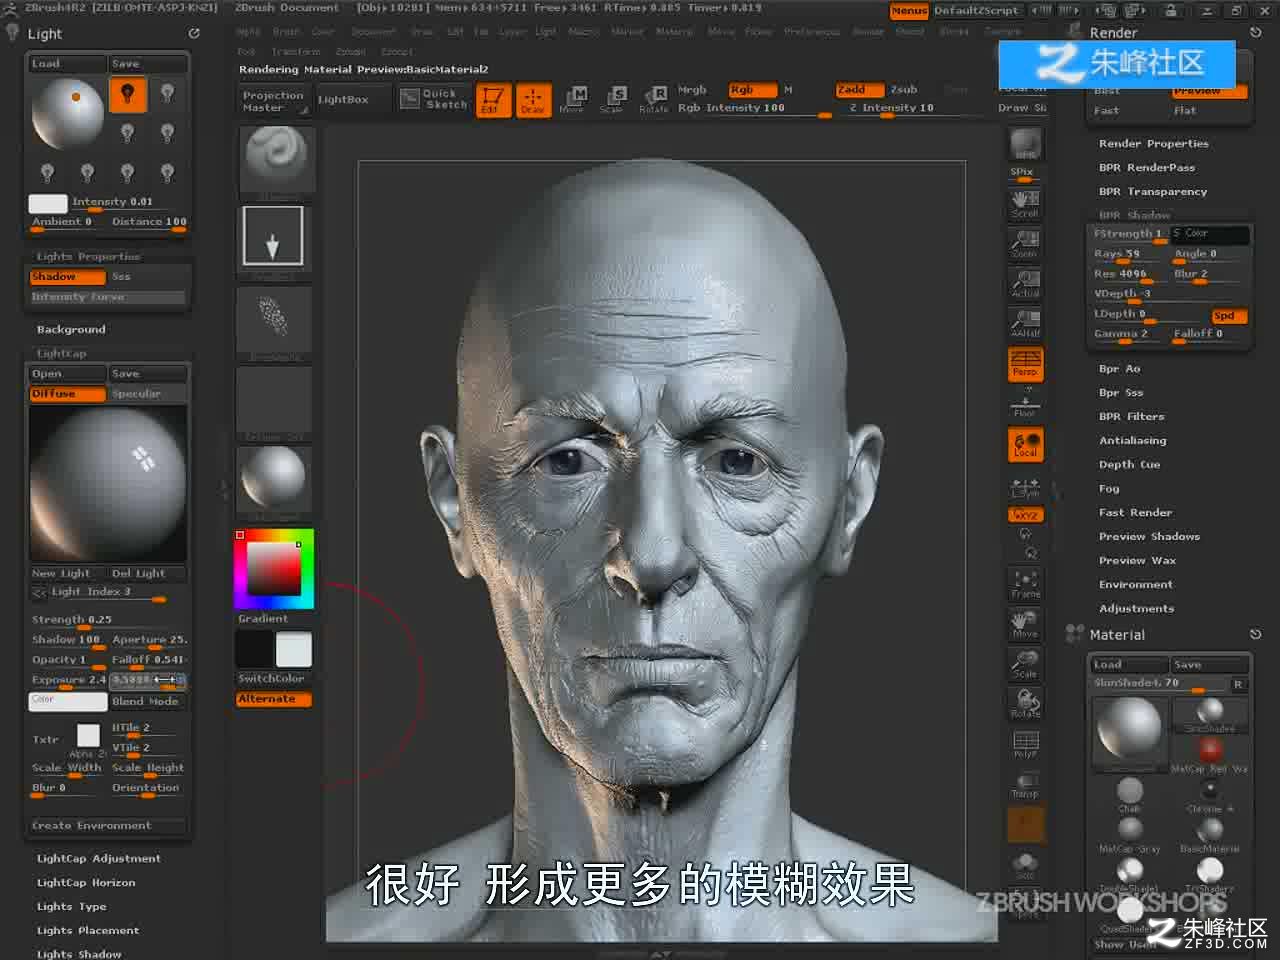
Task: Click the black secondary color swatch
Action: [x=254, y=650]
